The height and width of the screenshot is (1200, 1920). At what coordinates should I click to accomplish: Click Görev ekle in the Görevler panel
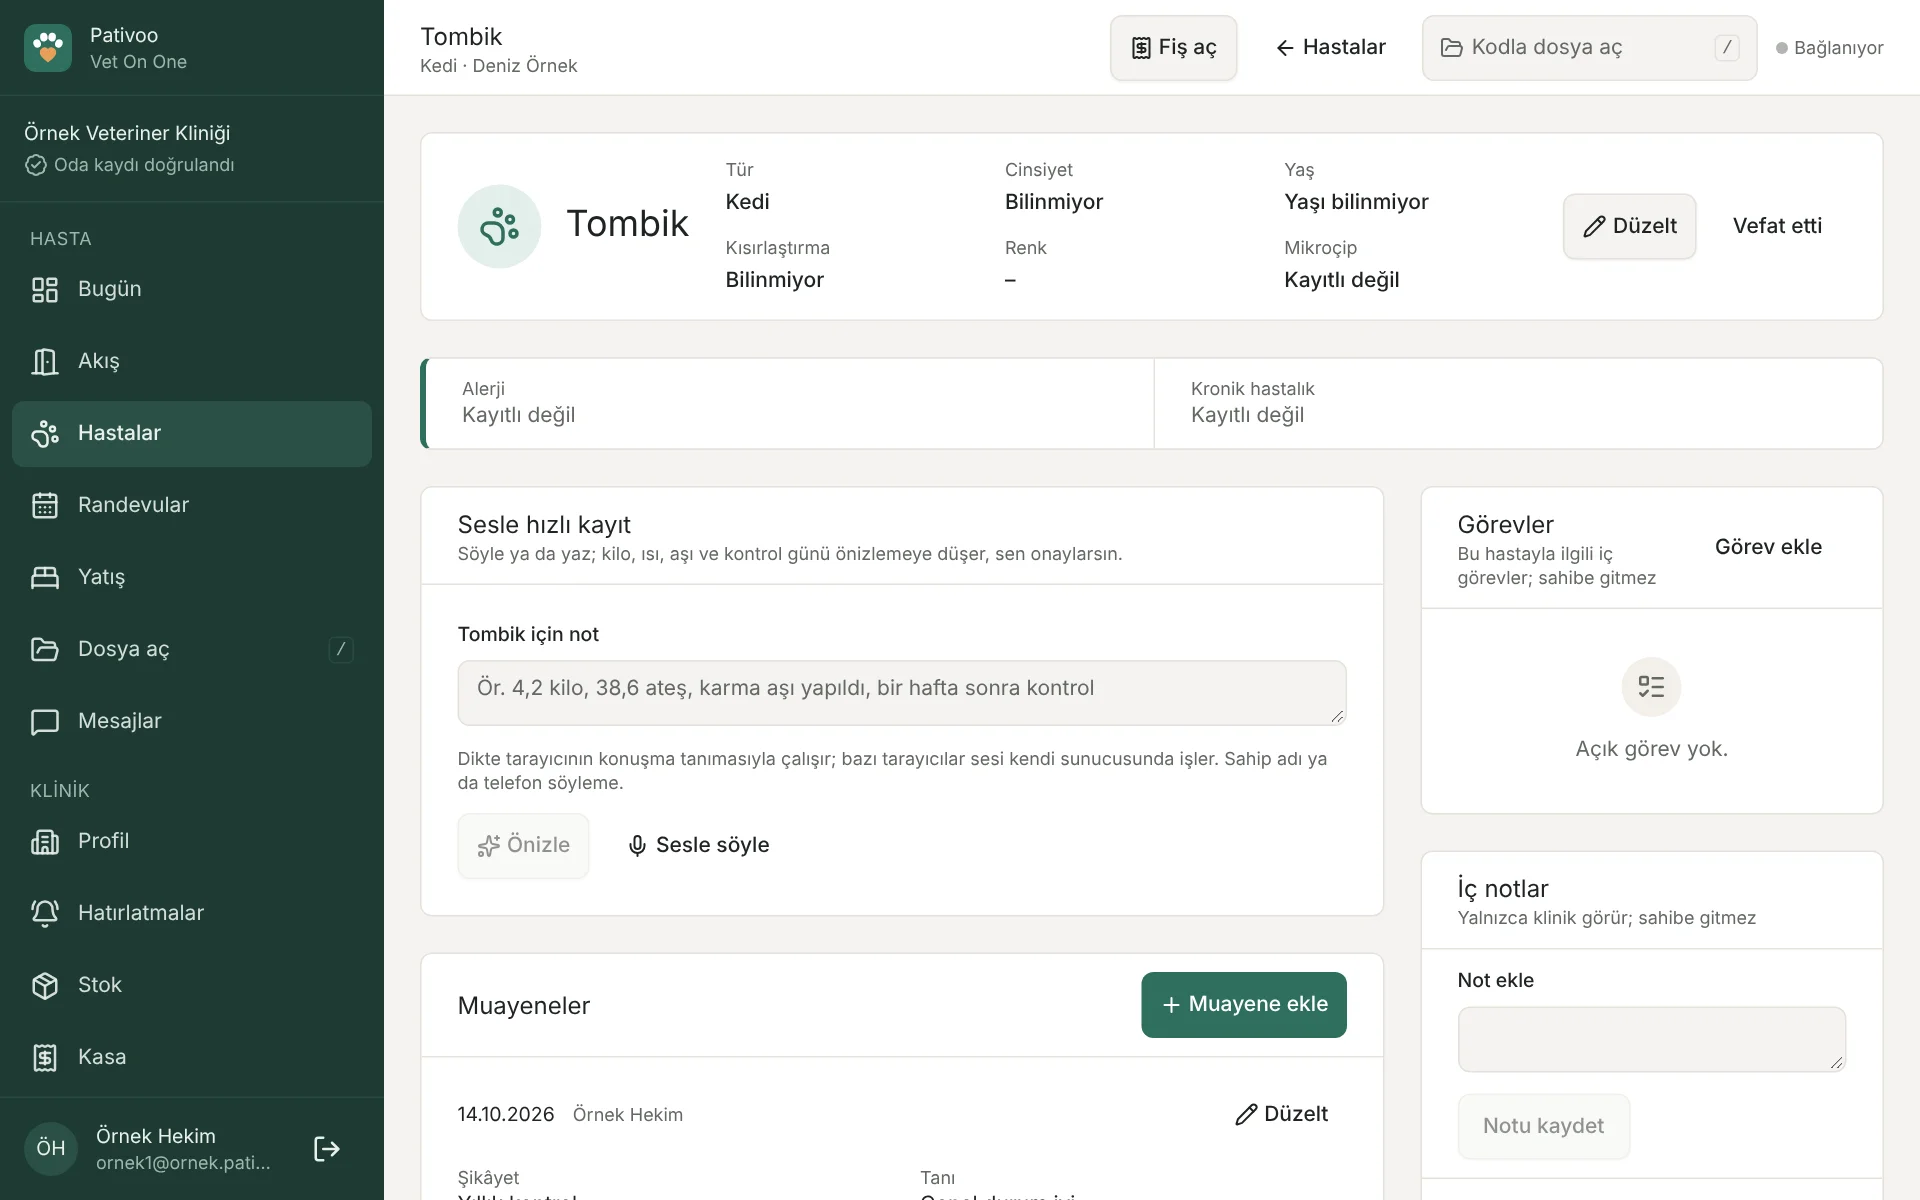(1768, 547)
